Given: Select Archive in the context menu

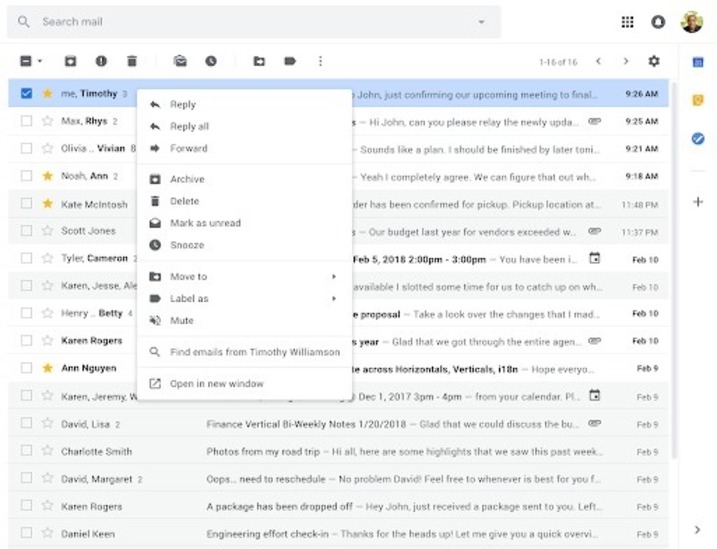Looking at the screenshot, I should [245, 179].
